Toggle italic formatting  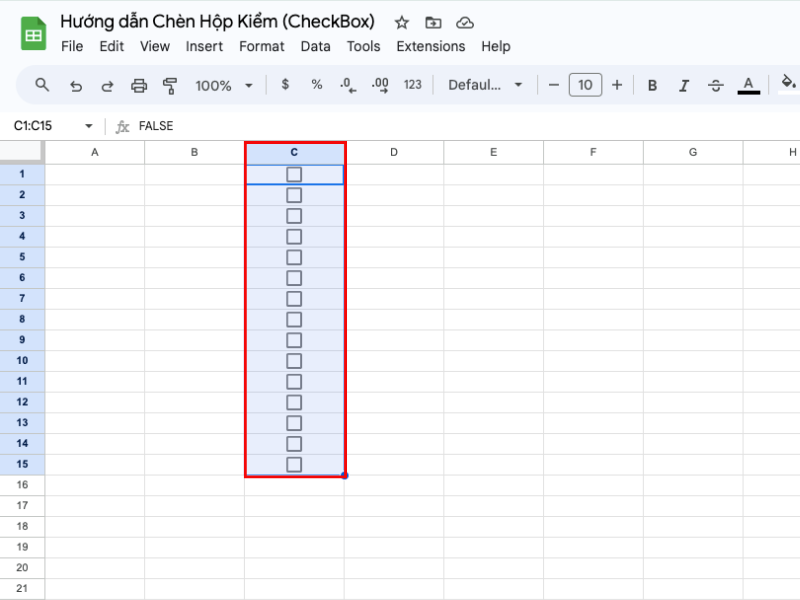tap(684, 85)
